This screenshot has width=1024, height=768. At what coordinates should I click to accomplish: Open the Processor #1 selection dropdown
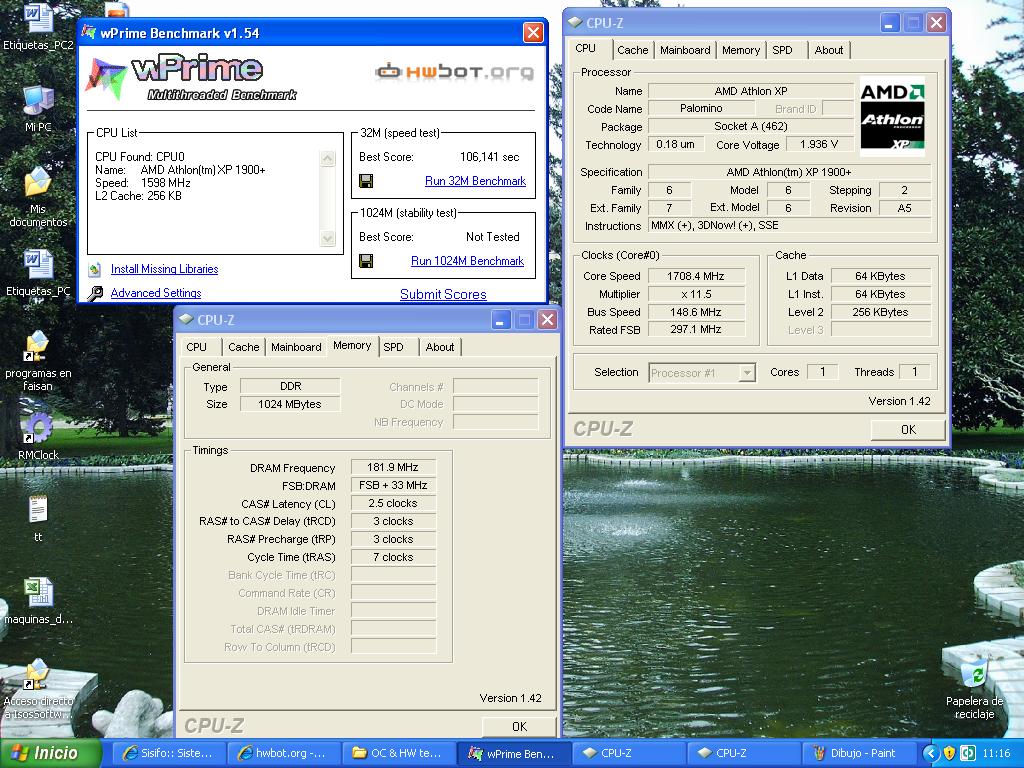click(746, 373)
